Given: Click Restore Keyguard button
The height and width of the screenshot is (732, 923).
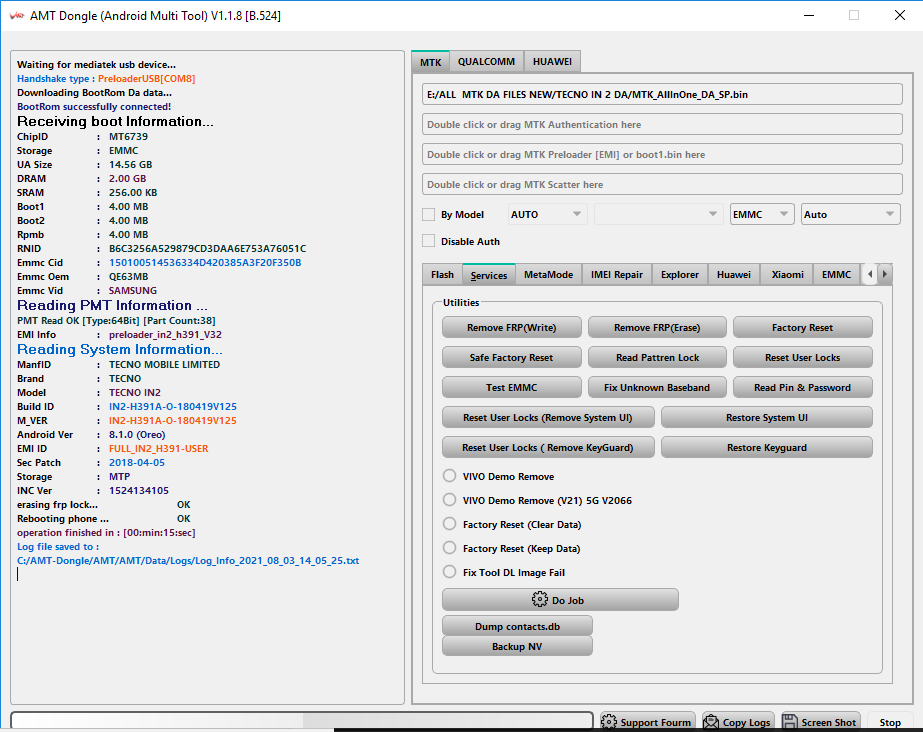Looking at the screenshot, I should (766, 447).
